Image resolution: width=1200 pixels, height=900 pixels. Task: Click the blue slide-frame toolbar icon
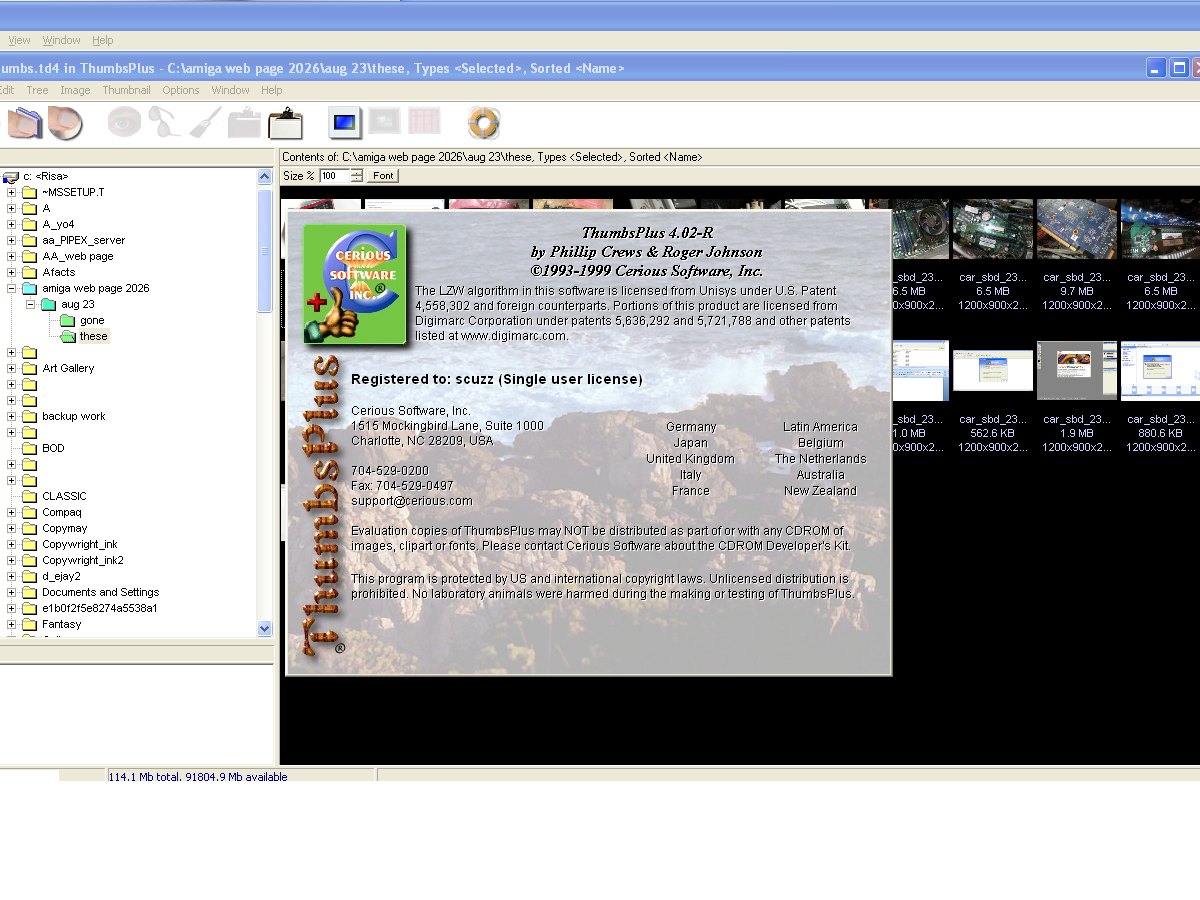coord(345,122)
